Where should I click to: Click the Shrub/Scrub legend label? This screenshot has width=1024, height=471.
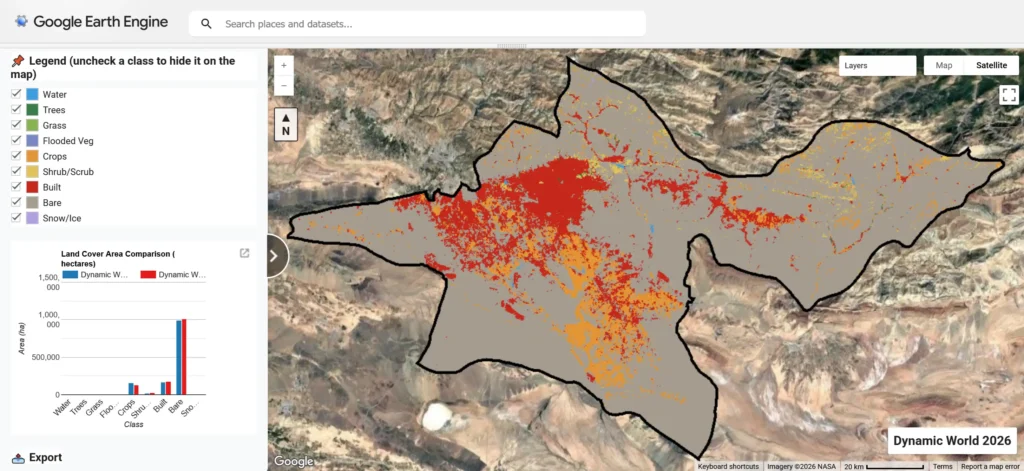[68, 172]
